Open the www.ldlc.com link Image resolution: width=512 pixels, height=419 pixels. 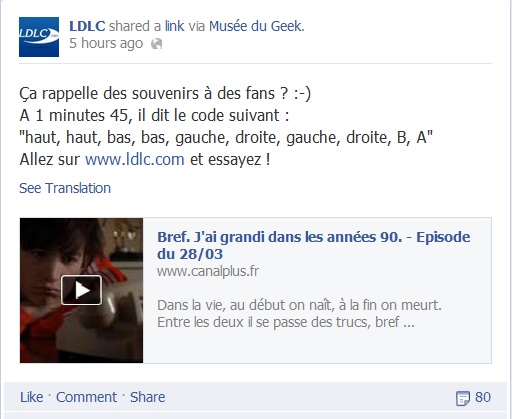tap(135, 159)
